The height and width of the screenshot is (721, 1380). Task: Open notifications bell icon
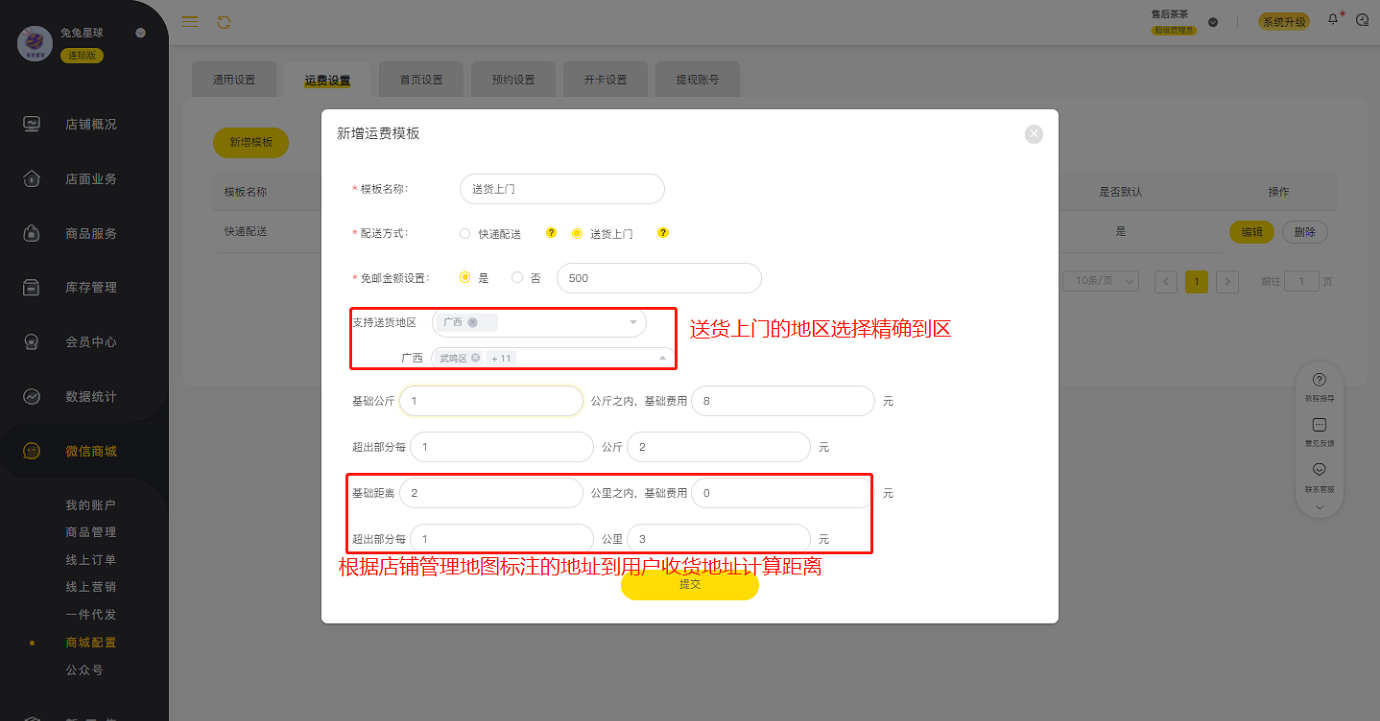(1333, 20)
